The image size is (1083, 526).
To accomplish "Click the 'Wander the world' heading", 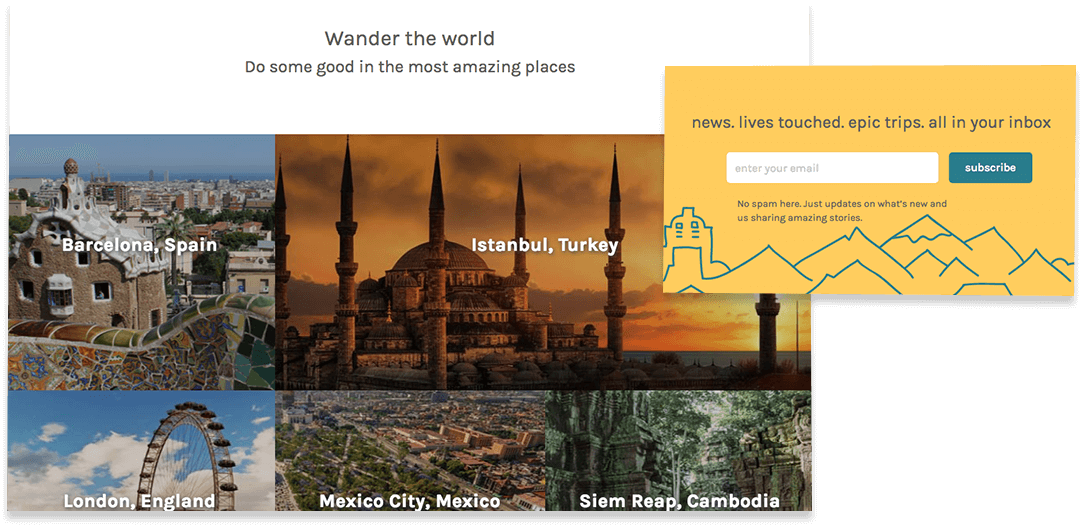I will (x=410, y=38).
